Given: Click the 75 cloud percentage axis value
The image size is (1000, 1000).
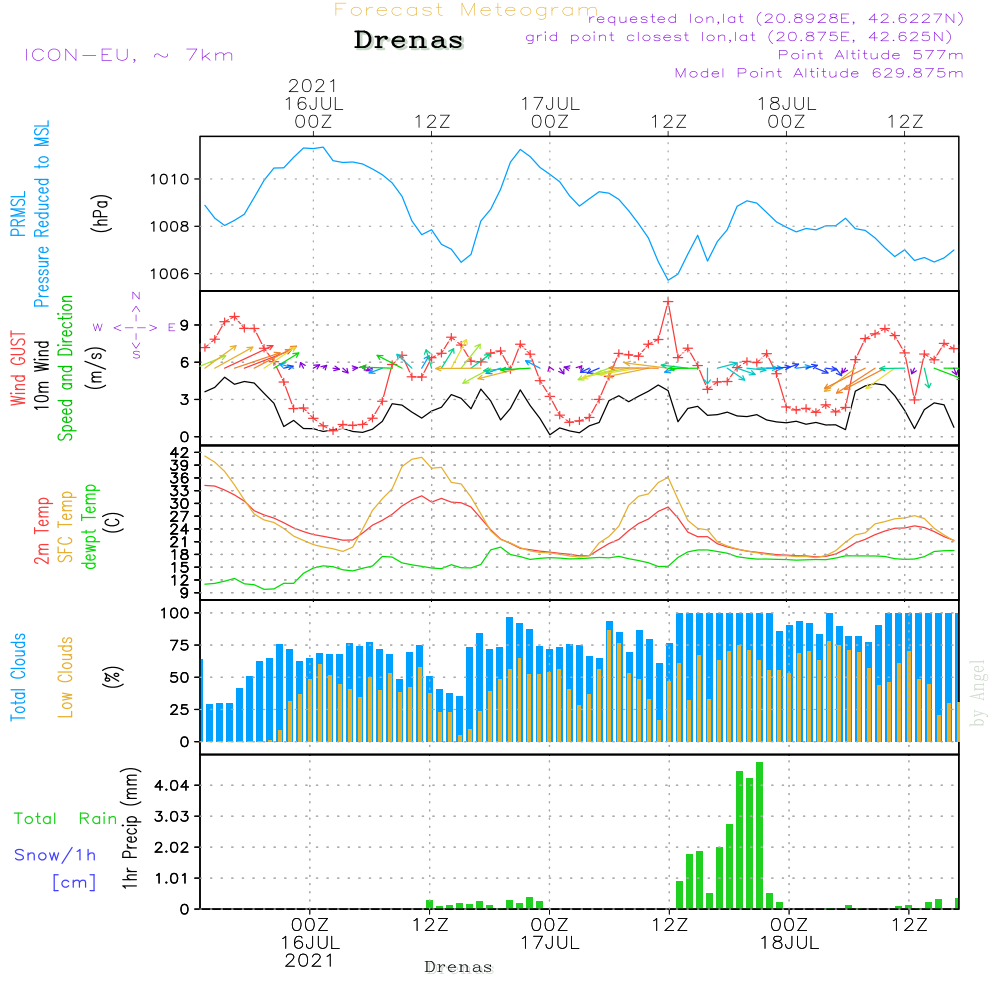Looking at the screenshot, I should click(180, 645).
